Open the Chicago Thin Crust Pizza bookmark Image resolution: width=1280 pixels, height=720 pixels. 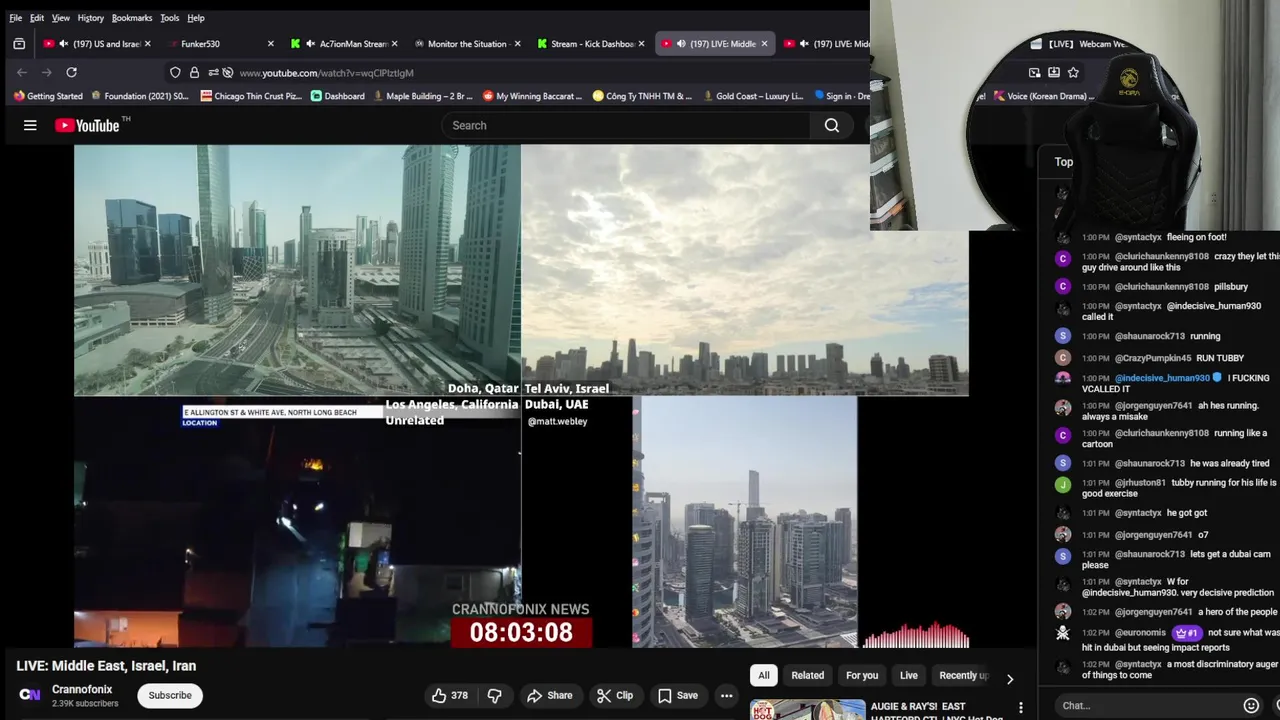[250, 96]
